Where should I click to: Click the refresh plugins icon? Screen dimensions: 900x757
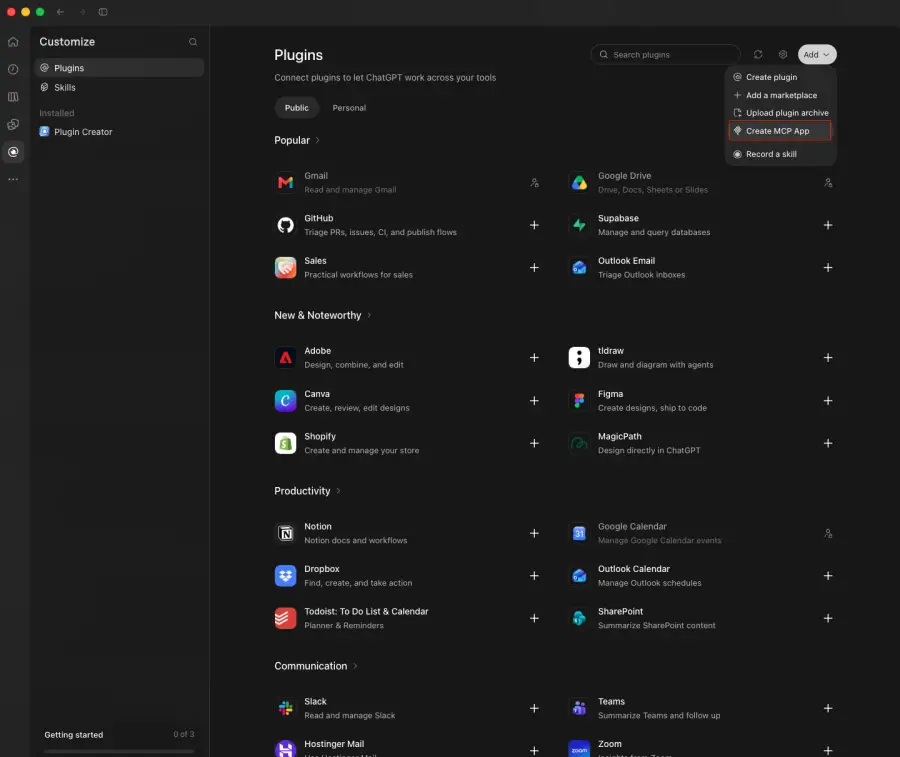point(758,55)
